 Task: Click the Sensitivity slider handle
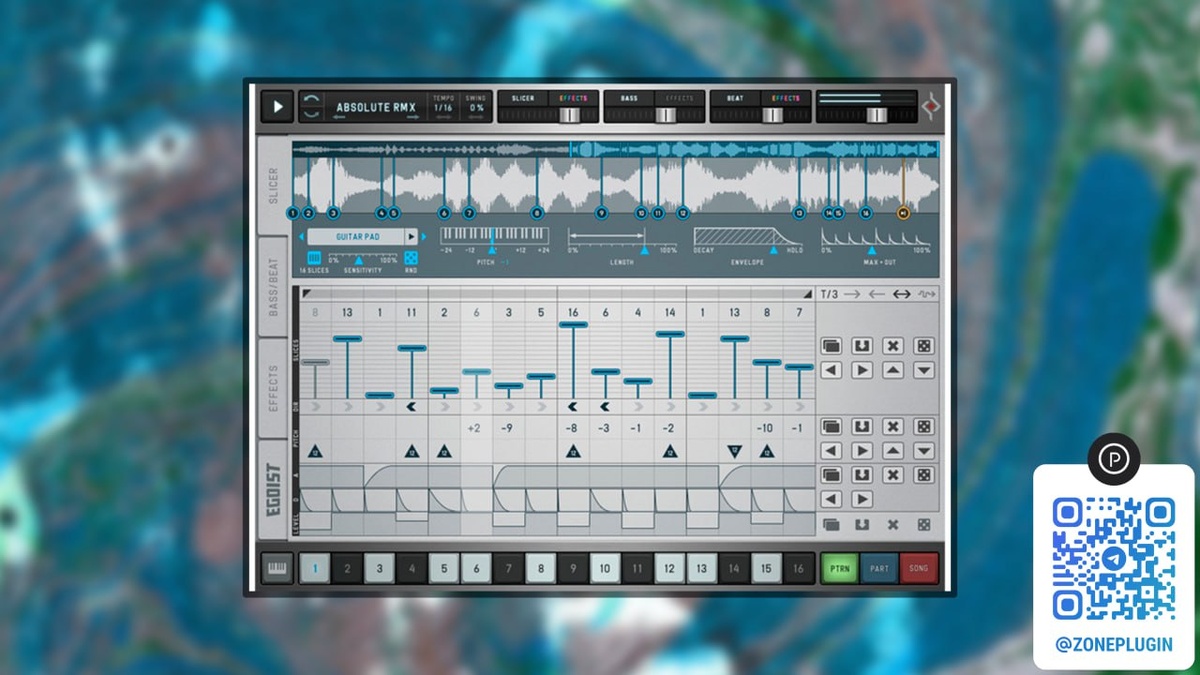coord(359,260)
